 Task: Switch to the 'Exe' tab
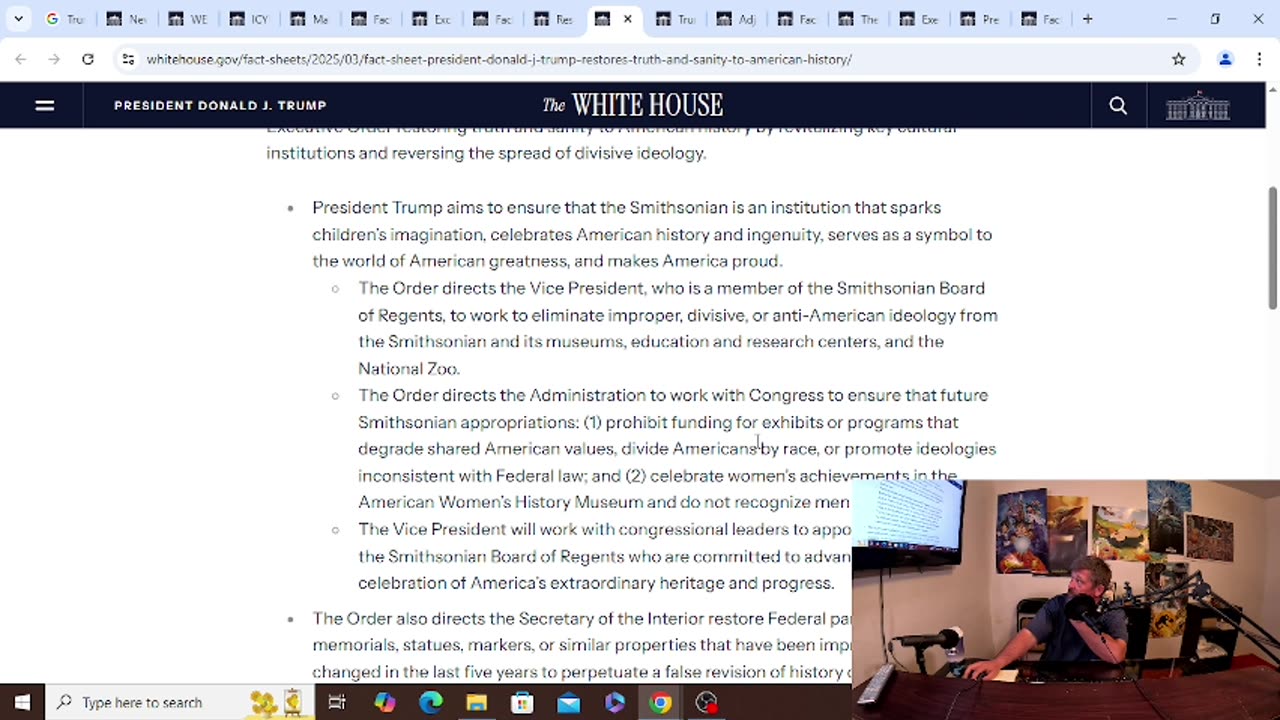920,19
